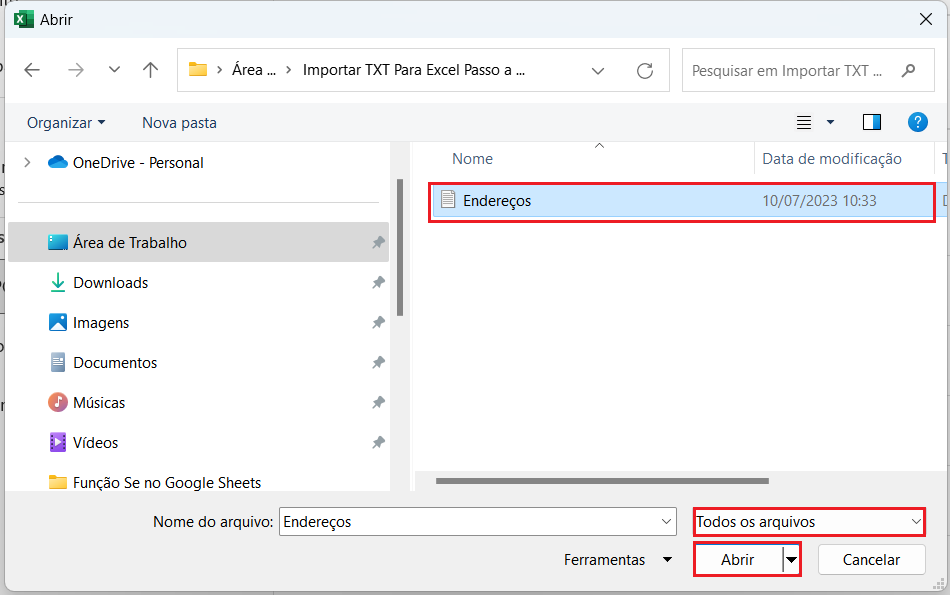Open the Organizar menu
950x595 pixels.
(66, 122)
